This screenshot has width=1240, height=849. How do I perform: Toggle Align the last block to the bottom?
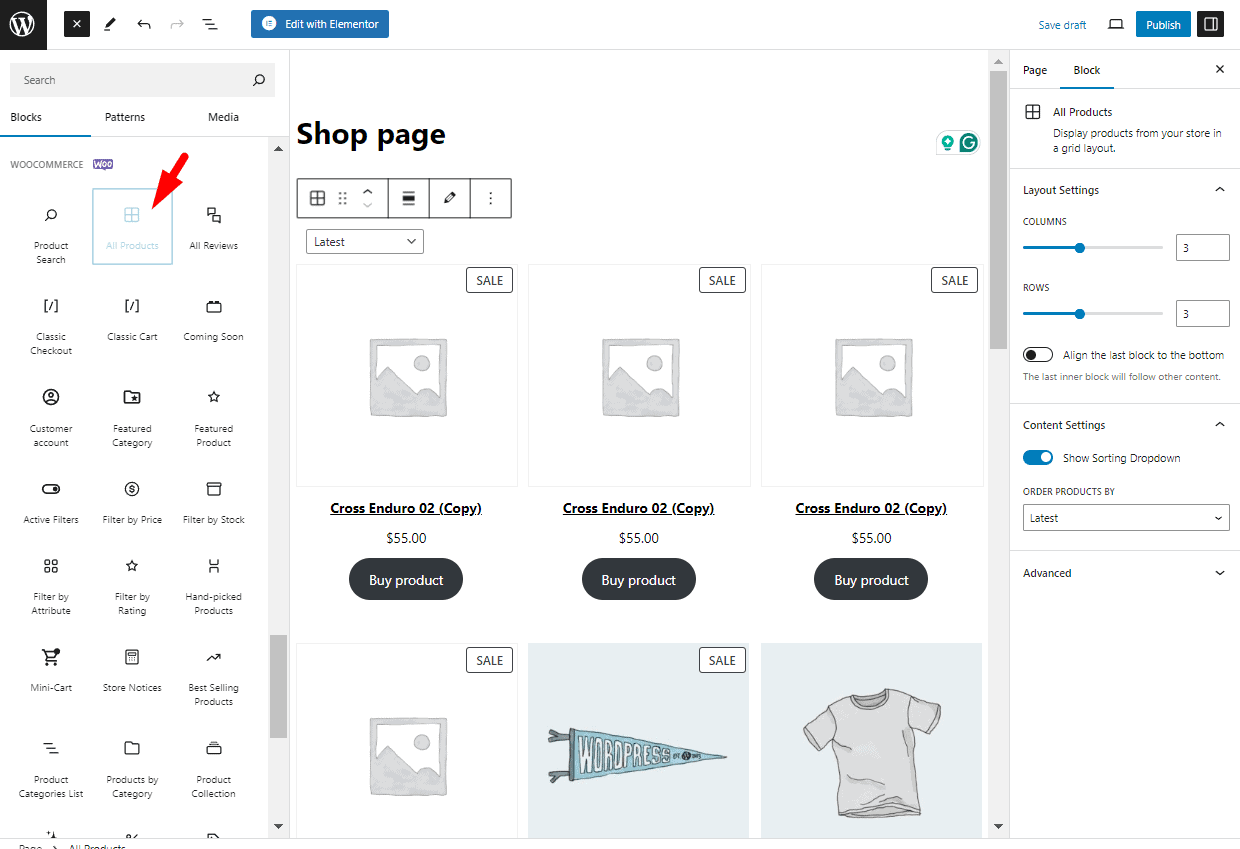1037,354
